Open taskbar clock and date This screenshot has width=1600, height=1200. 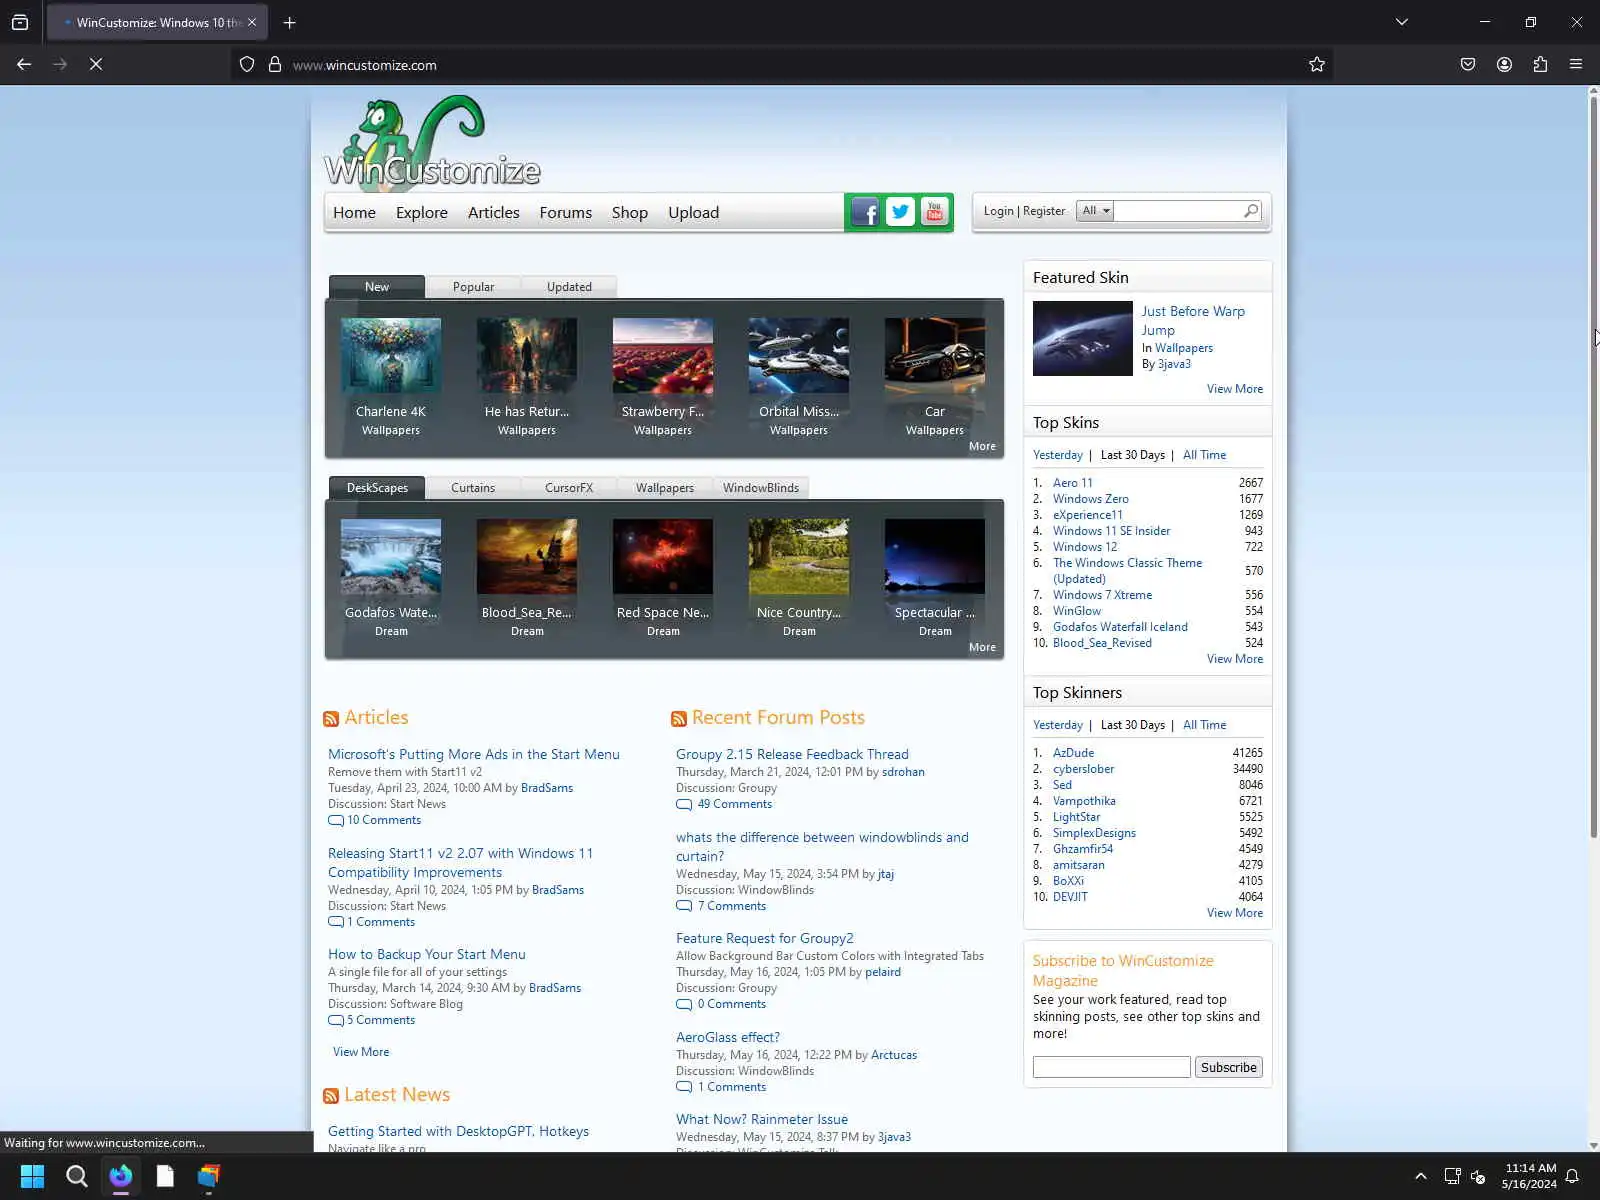pos(1529,1176)
